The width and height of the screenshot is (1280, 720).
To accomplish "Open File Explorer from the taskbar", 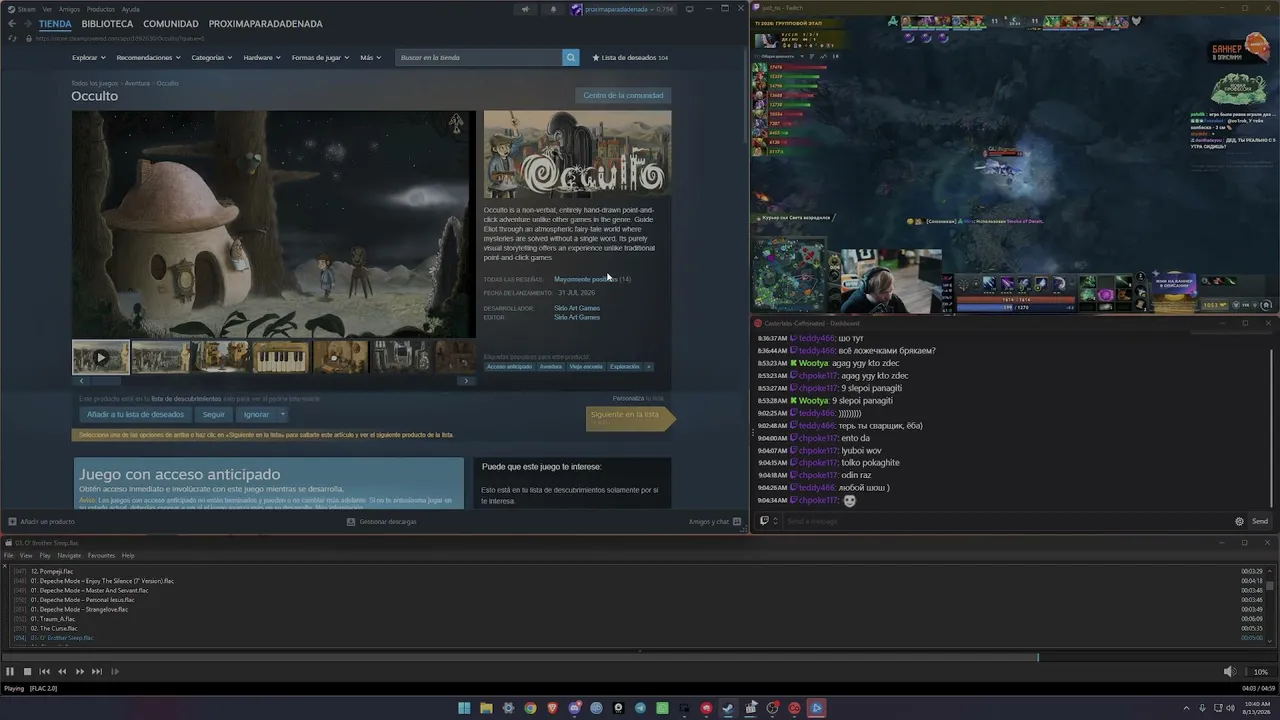I will click(x=486, y=708).
